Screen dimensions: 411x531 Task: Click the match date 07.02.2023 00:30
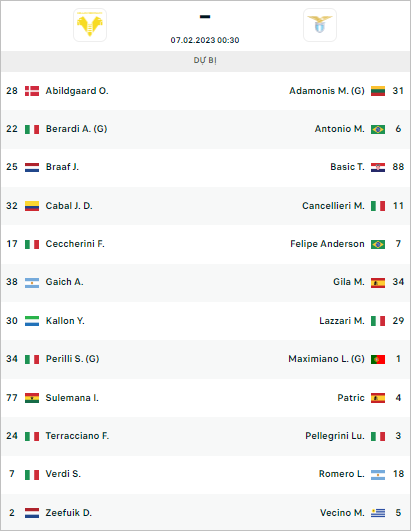coord(205,40)
